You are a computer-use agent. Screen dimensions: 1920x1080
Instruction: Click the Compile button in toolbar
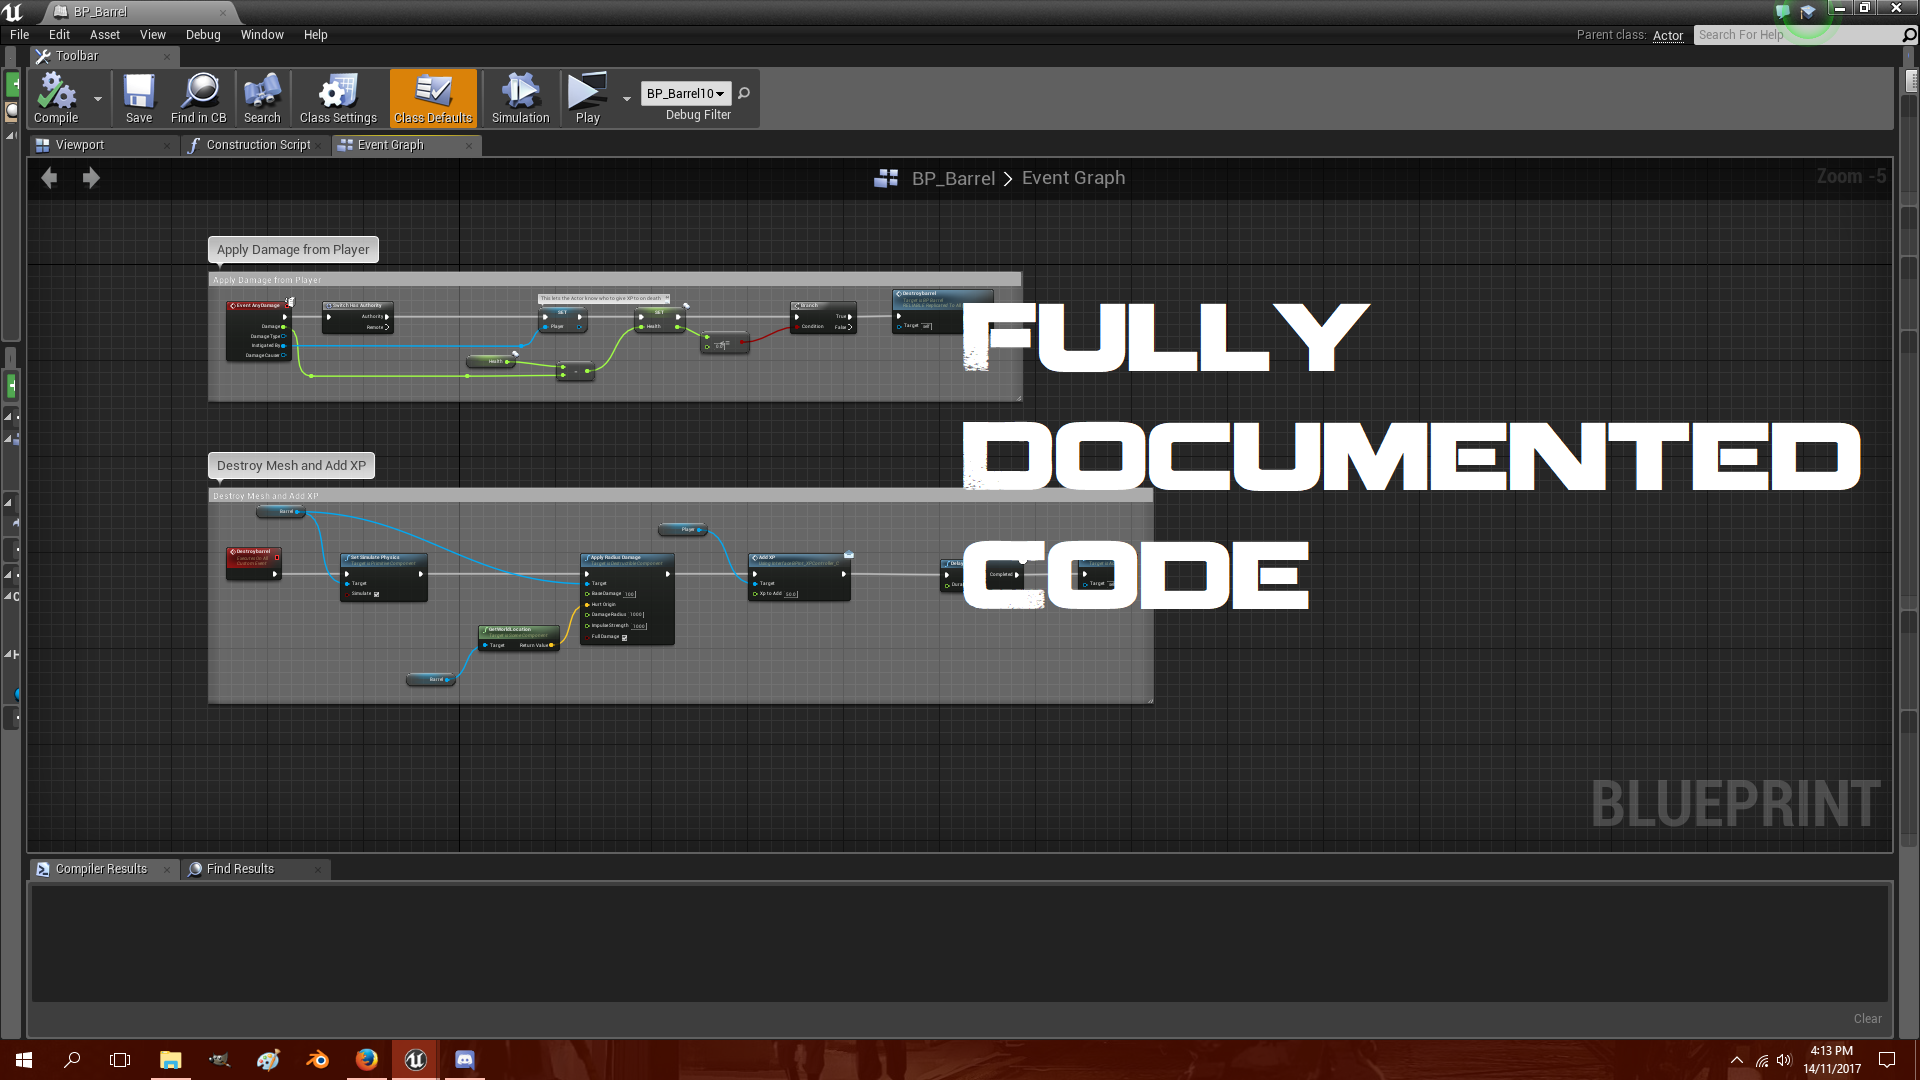pos(57,99)
